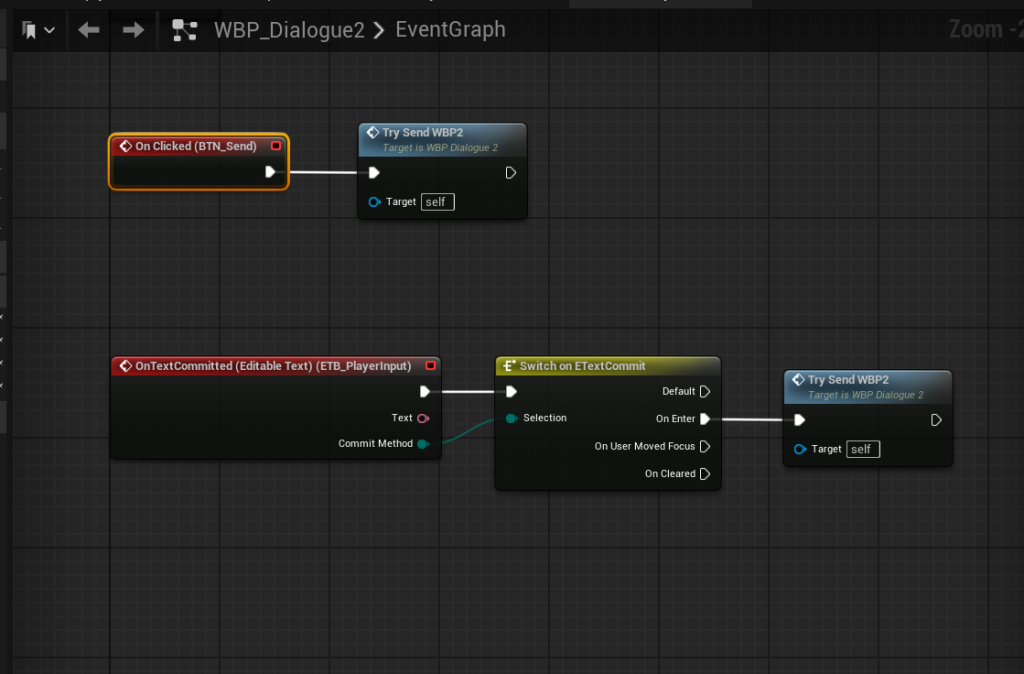Click the back navigation arrow
The height and width of the screenshot is (674, 1024).
tap(89, 30)
